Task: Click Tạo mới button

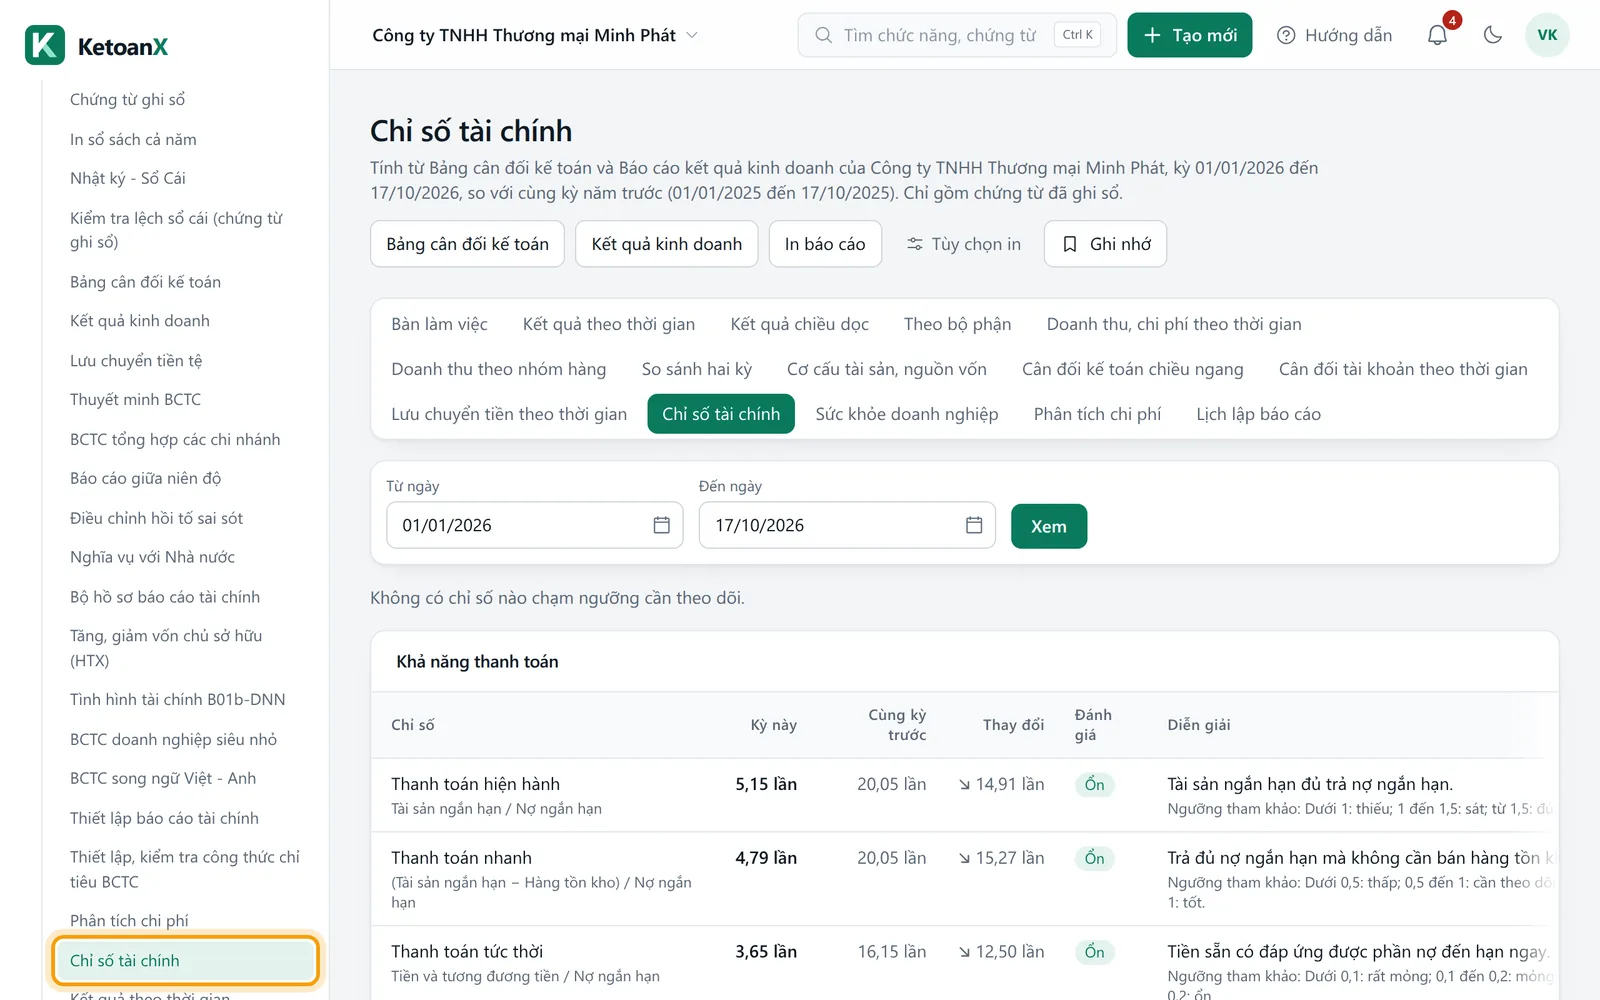Action: (1189, 35)
